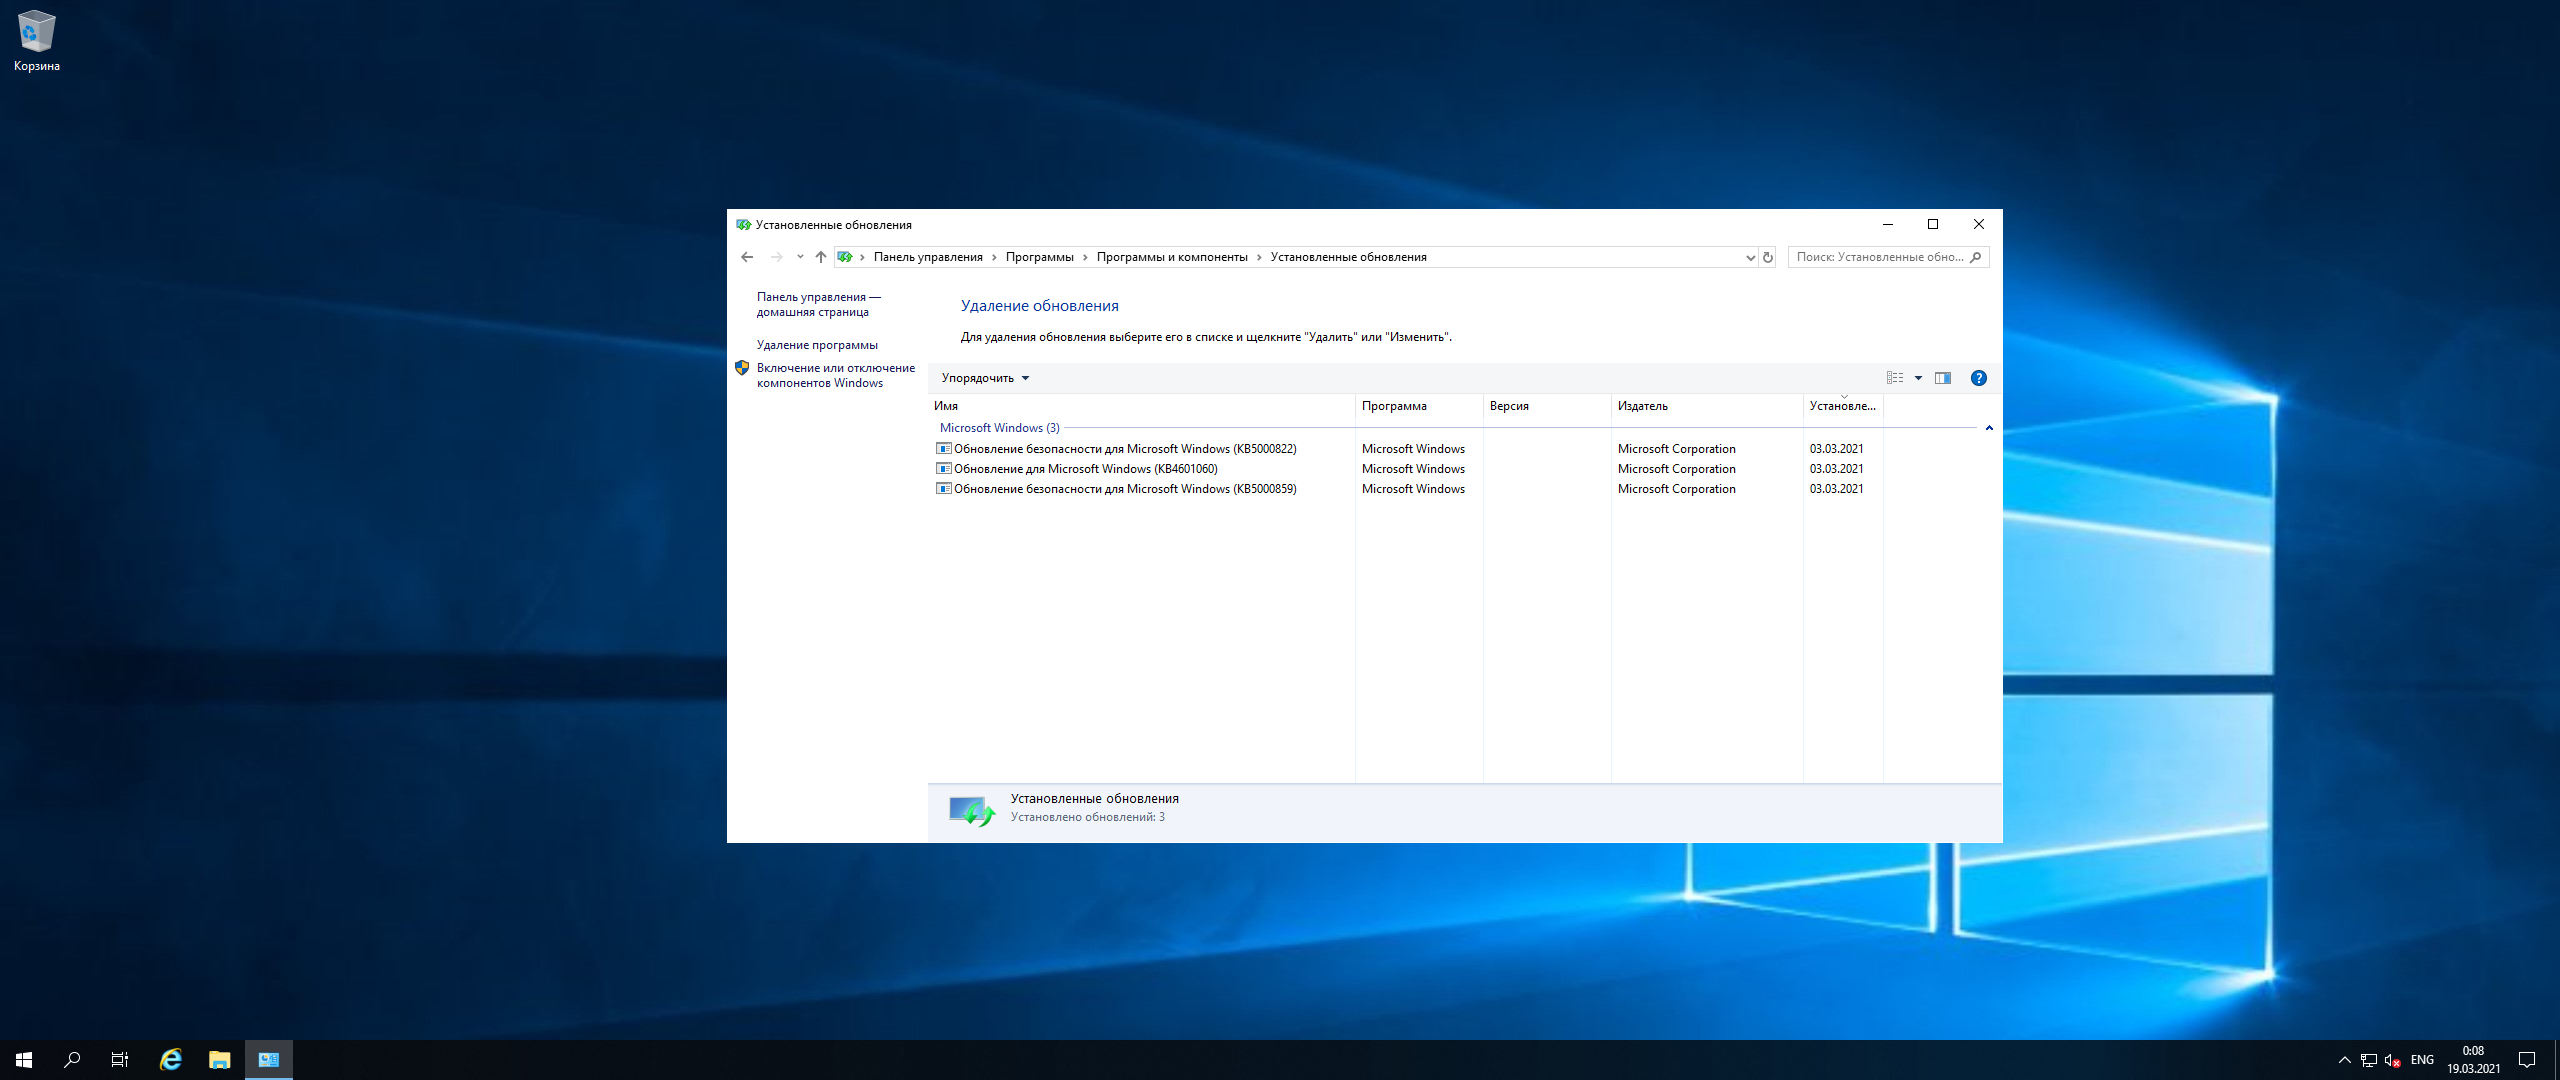Open Программы breadcrumb
The height and width of the screenshot is (1080, 2560).
pyautogui.click(x=1039, y=257)
